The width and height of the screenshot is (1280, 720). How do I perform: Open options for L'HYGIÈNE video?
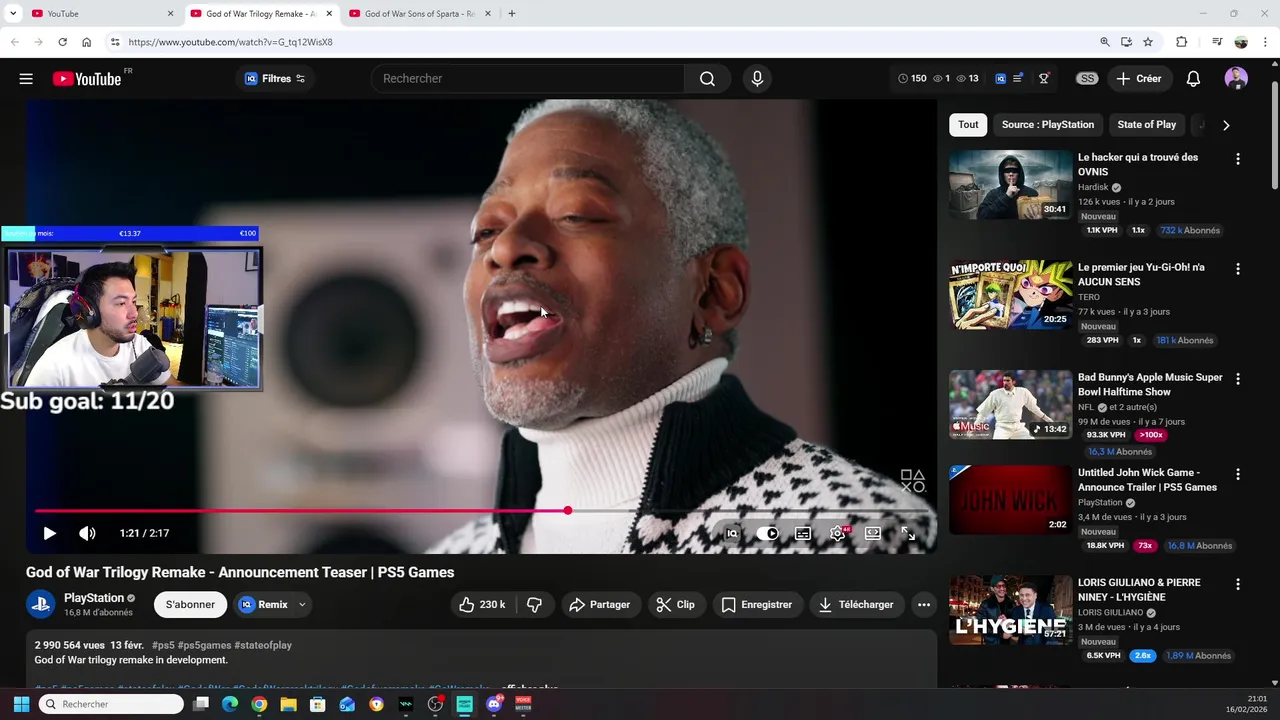(x=1238, y=584)
